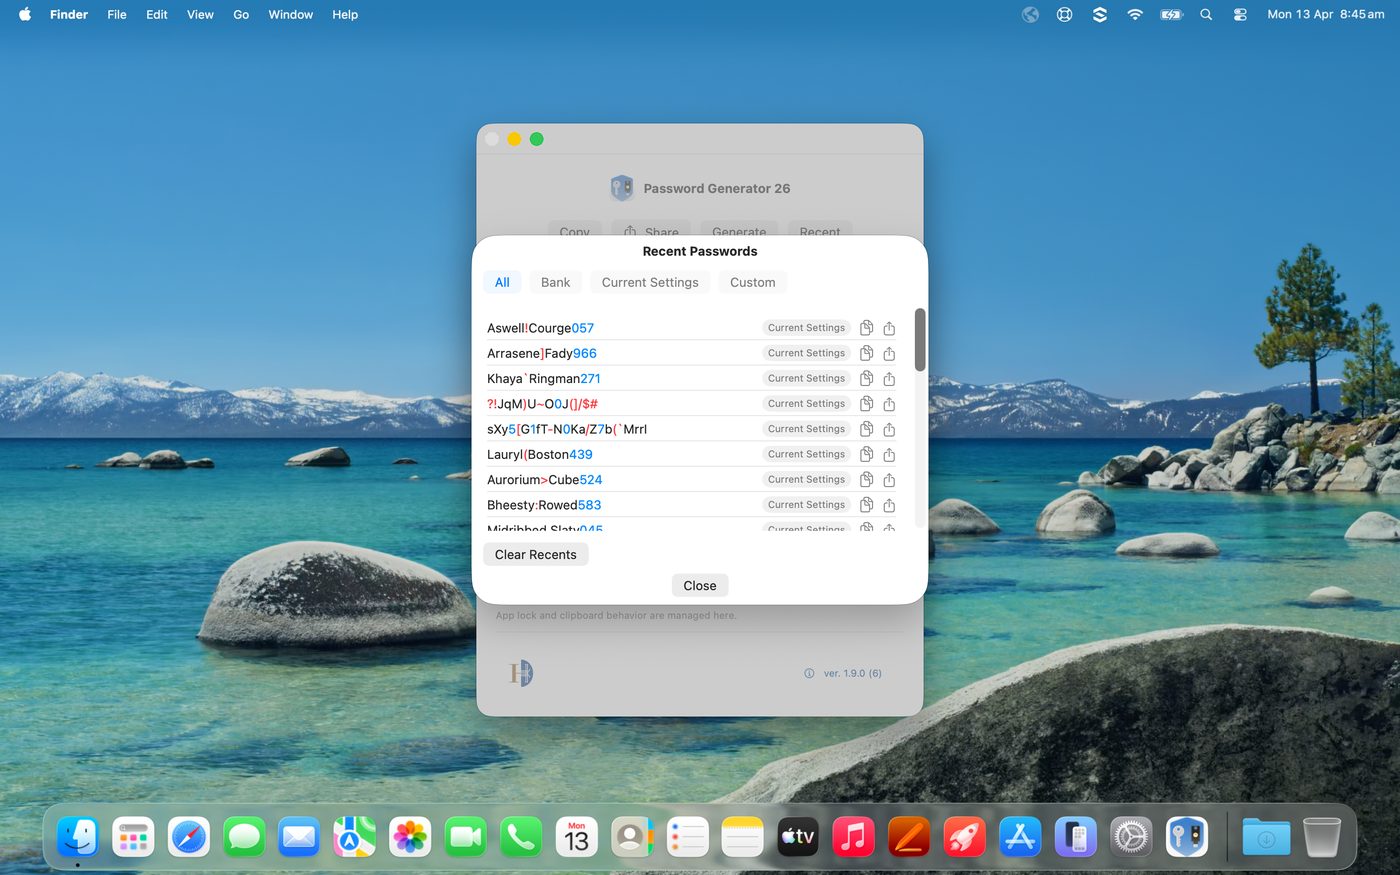1400x875 pixels.
Task: Click the menu bar date and time
Action: click(1326, 15)
